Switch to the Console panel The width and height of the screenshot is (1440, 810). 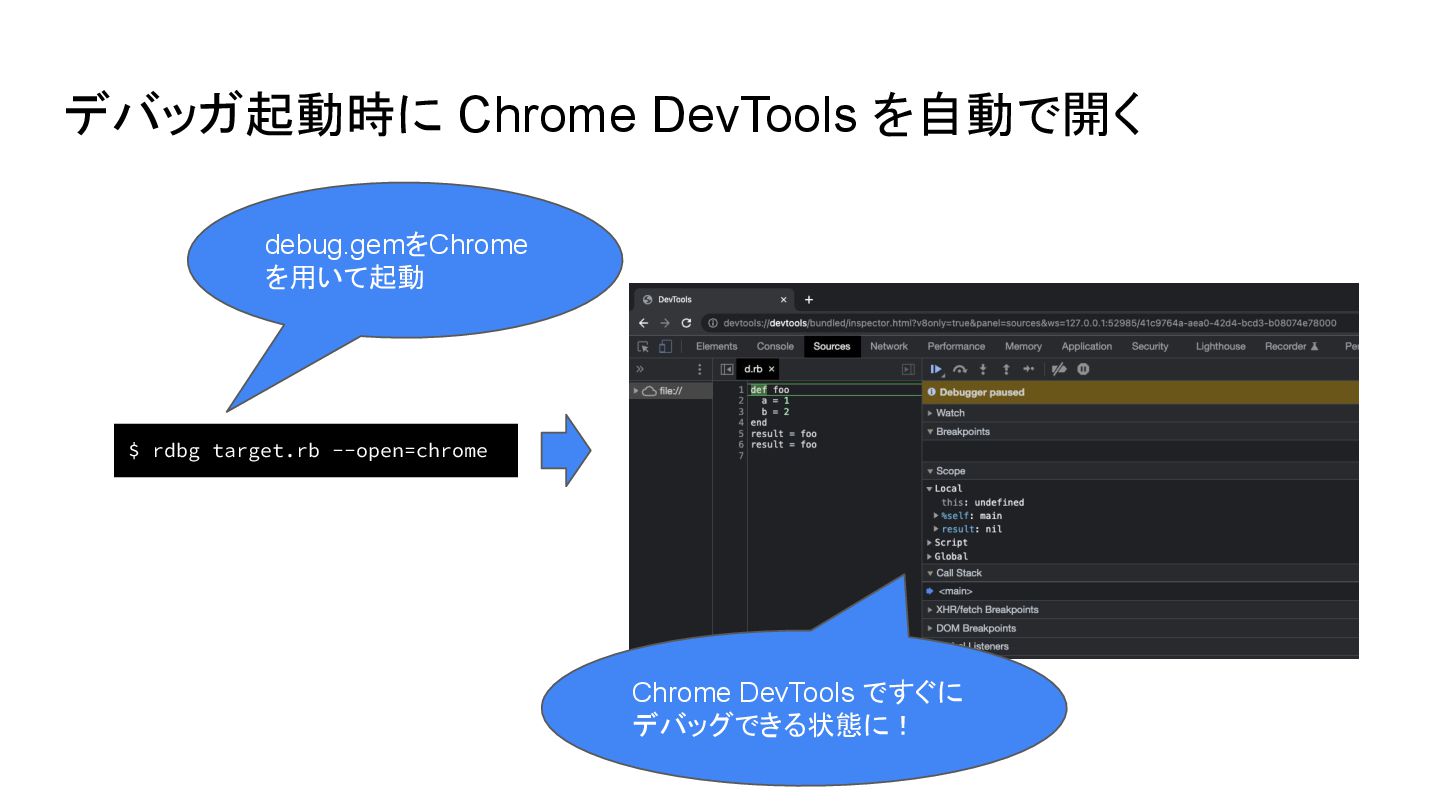click(775, 346)
